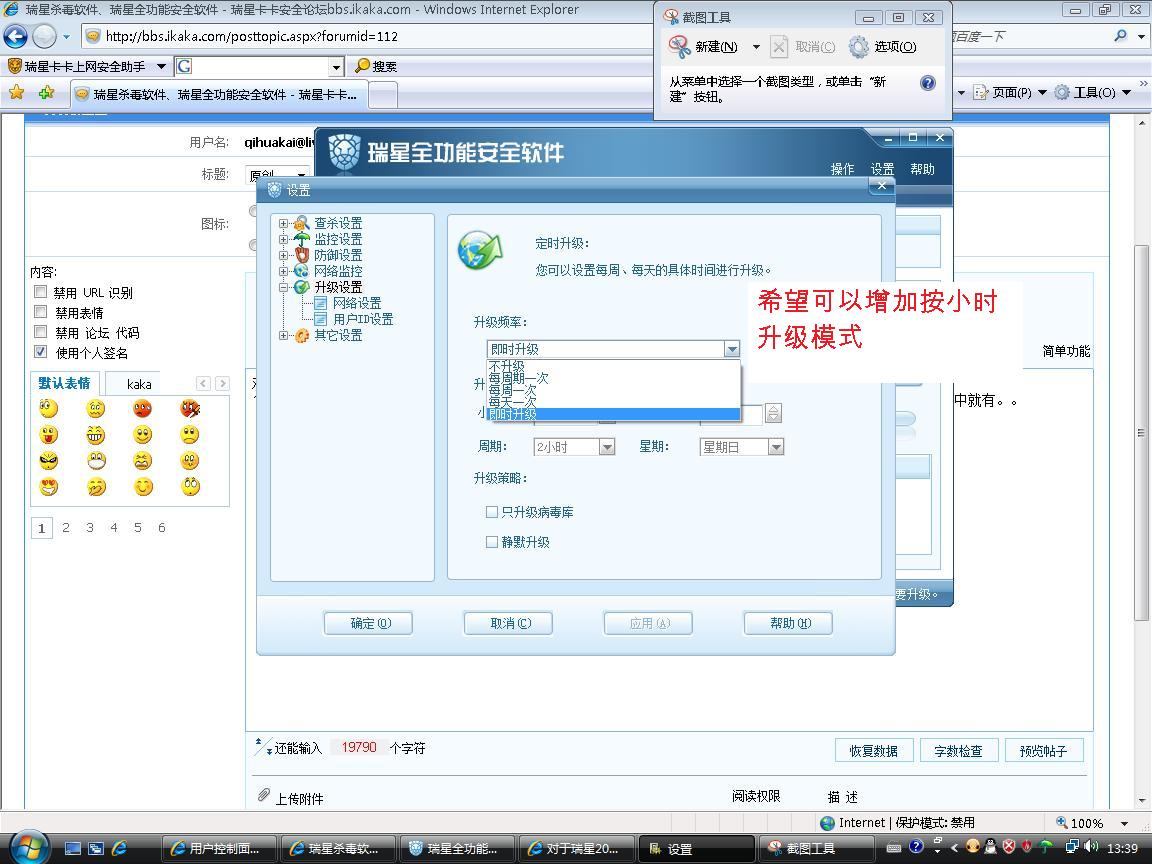Expand the 防御设置 tree node
This screenshot has height=864, width=1152.
283,256
